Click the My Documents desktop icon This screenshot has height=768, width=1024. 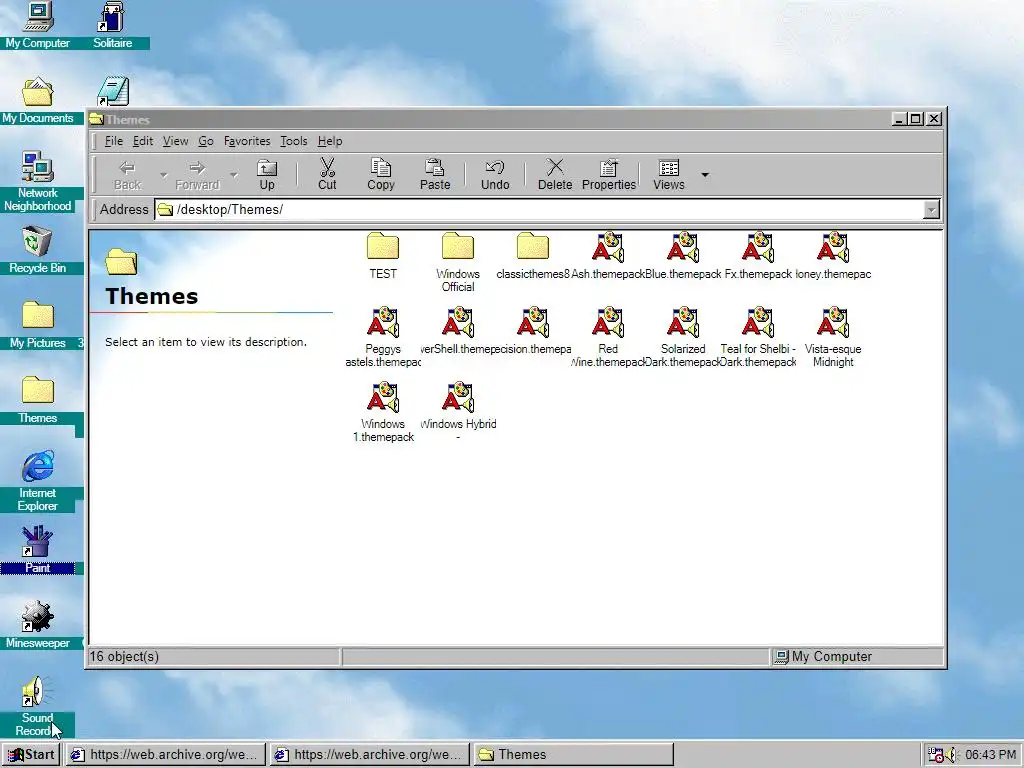37,100
